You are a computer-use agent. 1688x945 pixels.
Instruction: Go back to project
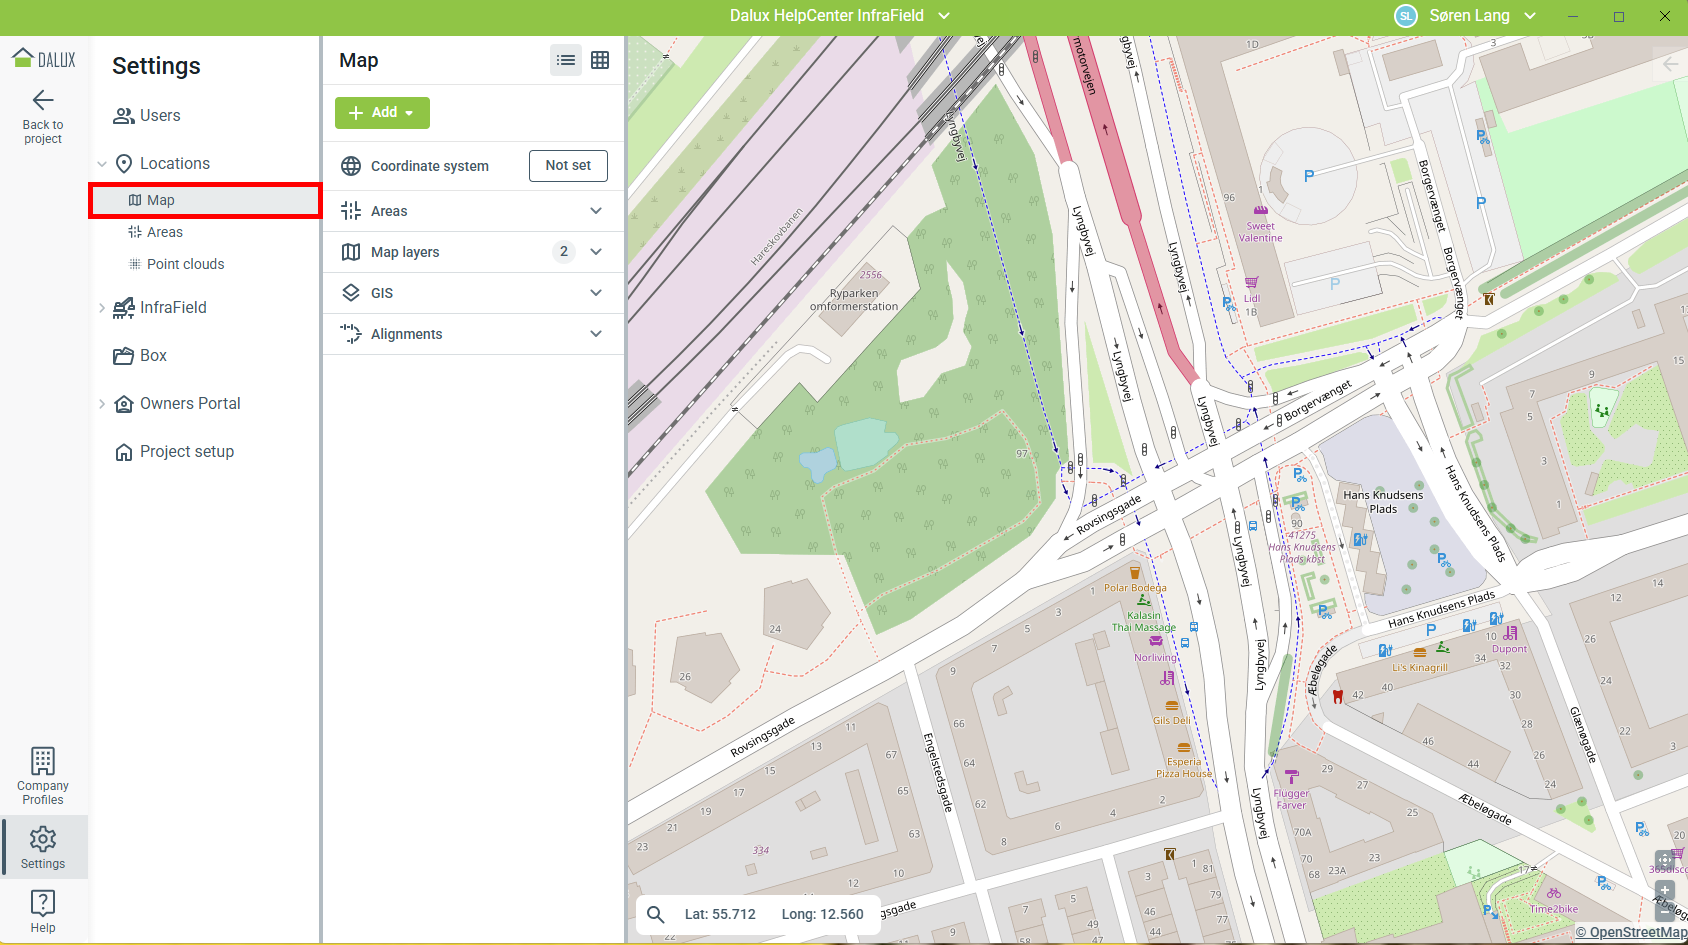pyautogui.click(x=43, y=116)
